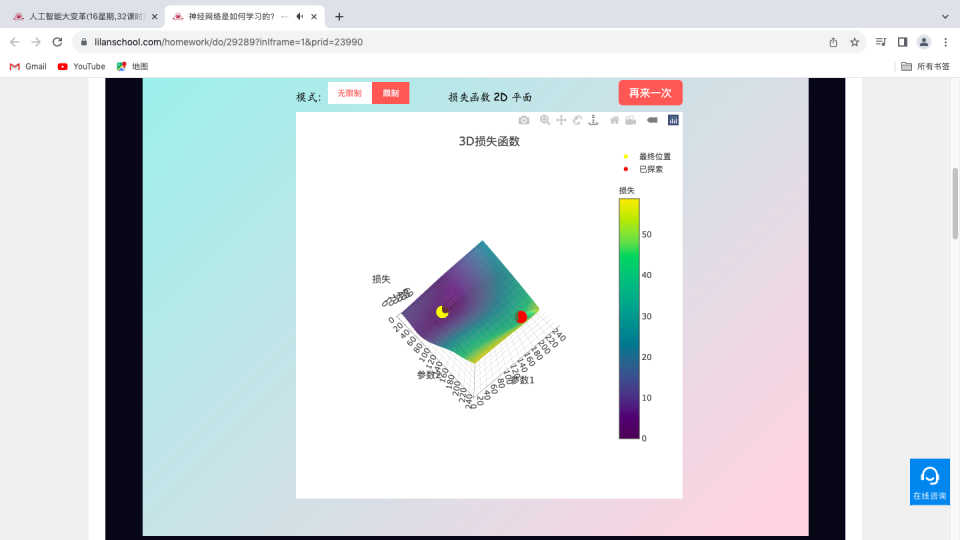
Task: Select the pan arrows tool
Action: pyautogui.click(x=561, y=121)
